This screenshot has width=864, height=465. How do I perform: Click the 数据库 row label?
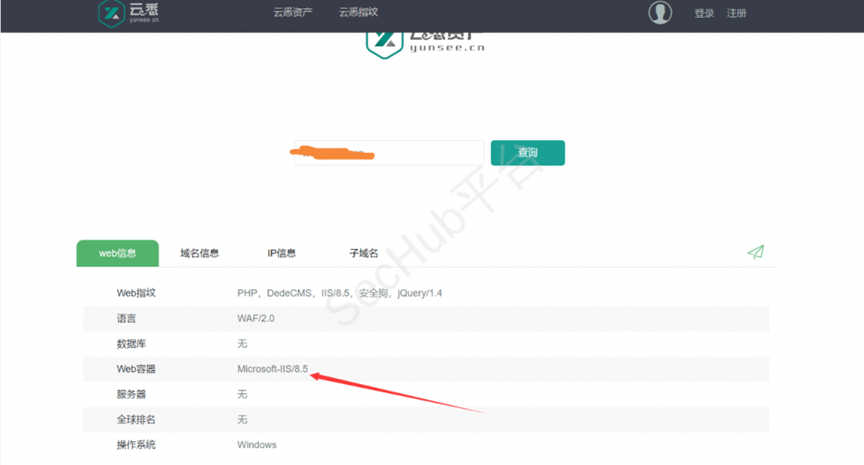[131, 343]
